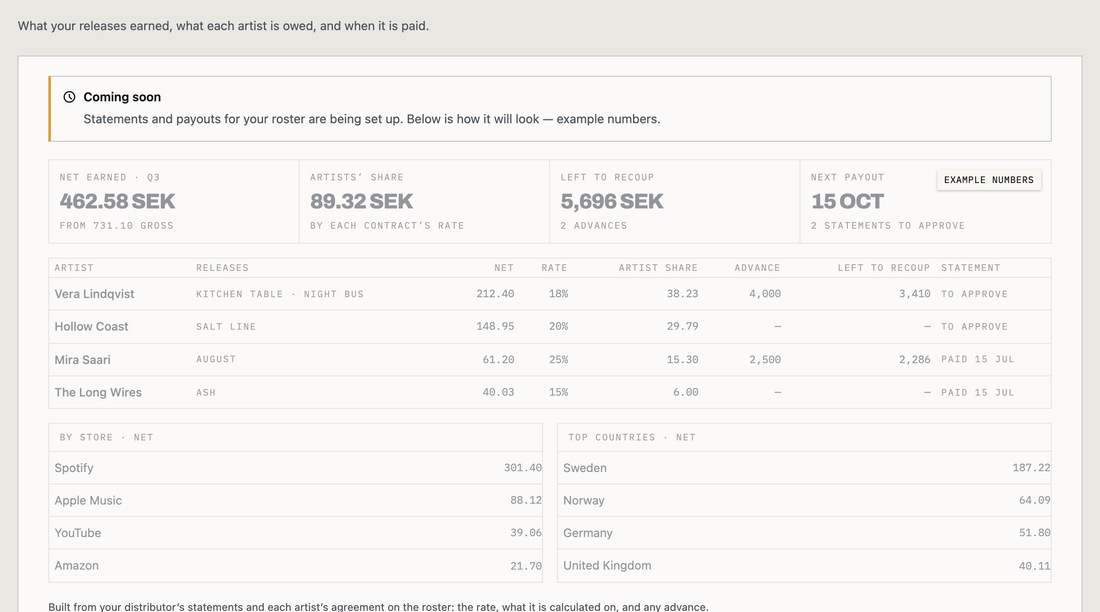Click the 29.79 artist share amount
The height and width of the screenshot is (612, 1100).
(683, 326)
